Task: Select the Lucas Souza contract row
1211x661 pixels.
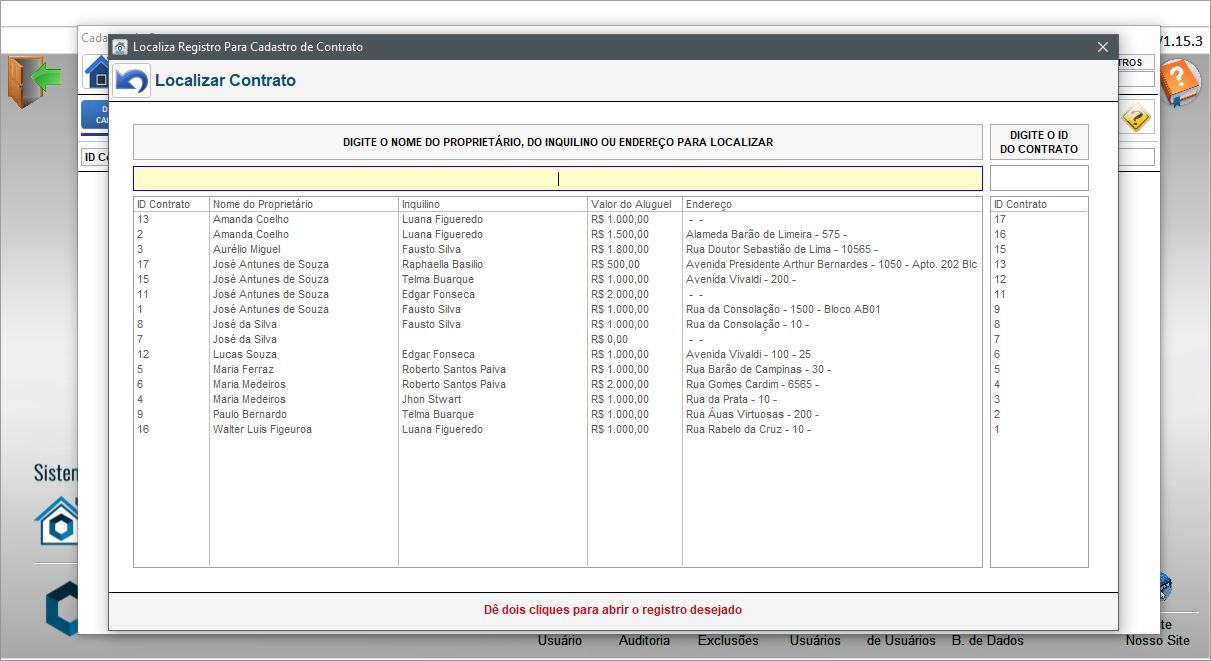Action: 244,354
